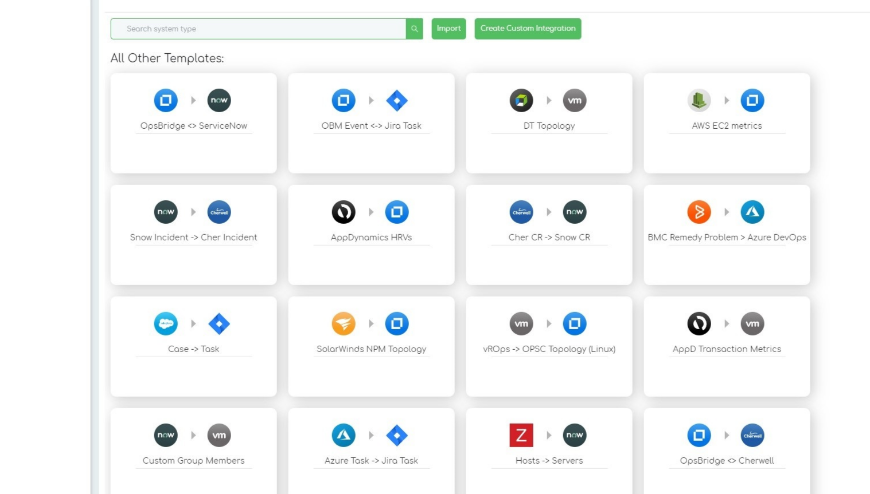Click Jira icon in OBM Event <-> Jira Task card
The width and height of the screenshot is (870, 494).
[x=397, y=100]
